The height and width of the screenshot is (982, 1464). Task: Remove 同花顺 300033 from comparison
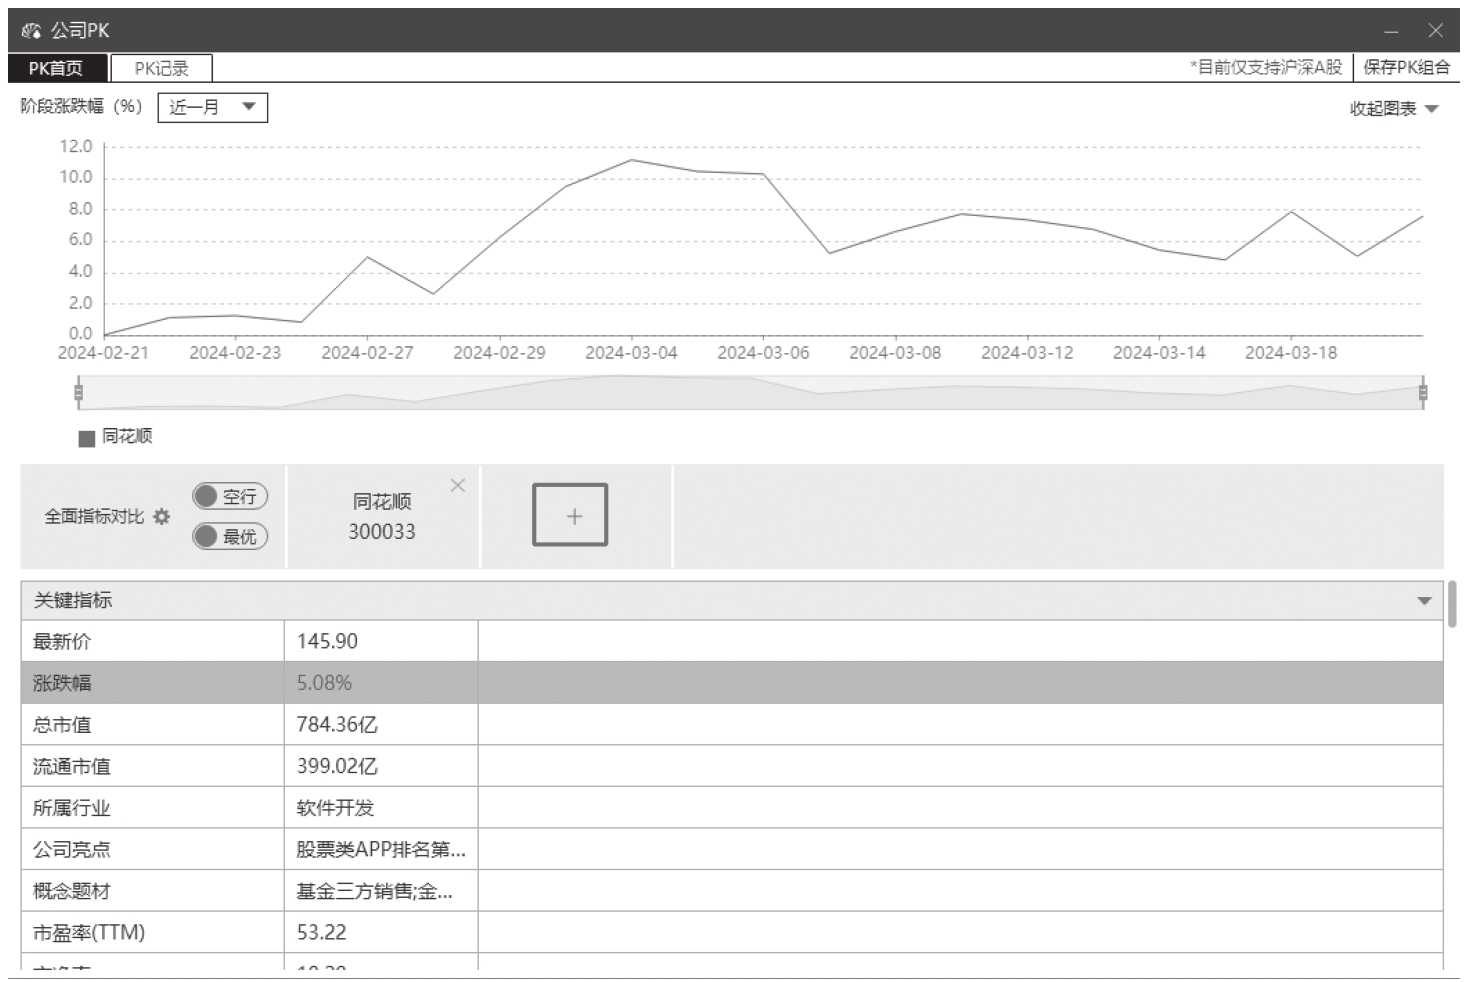point(458,485)
